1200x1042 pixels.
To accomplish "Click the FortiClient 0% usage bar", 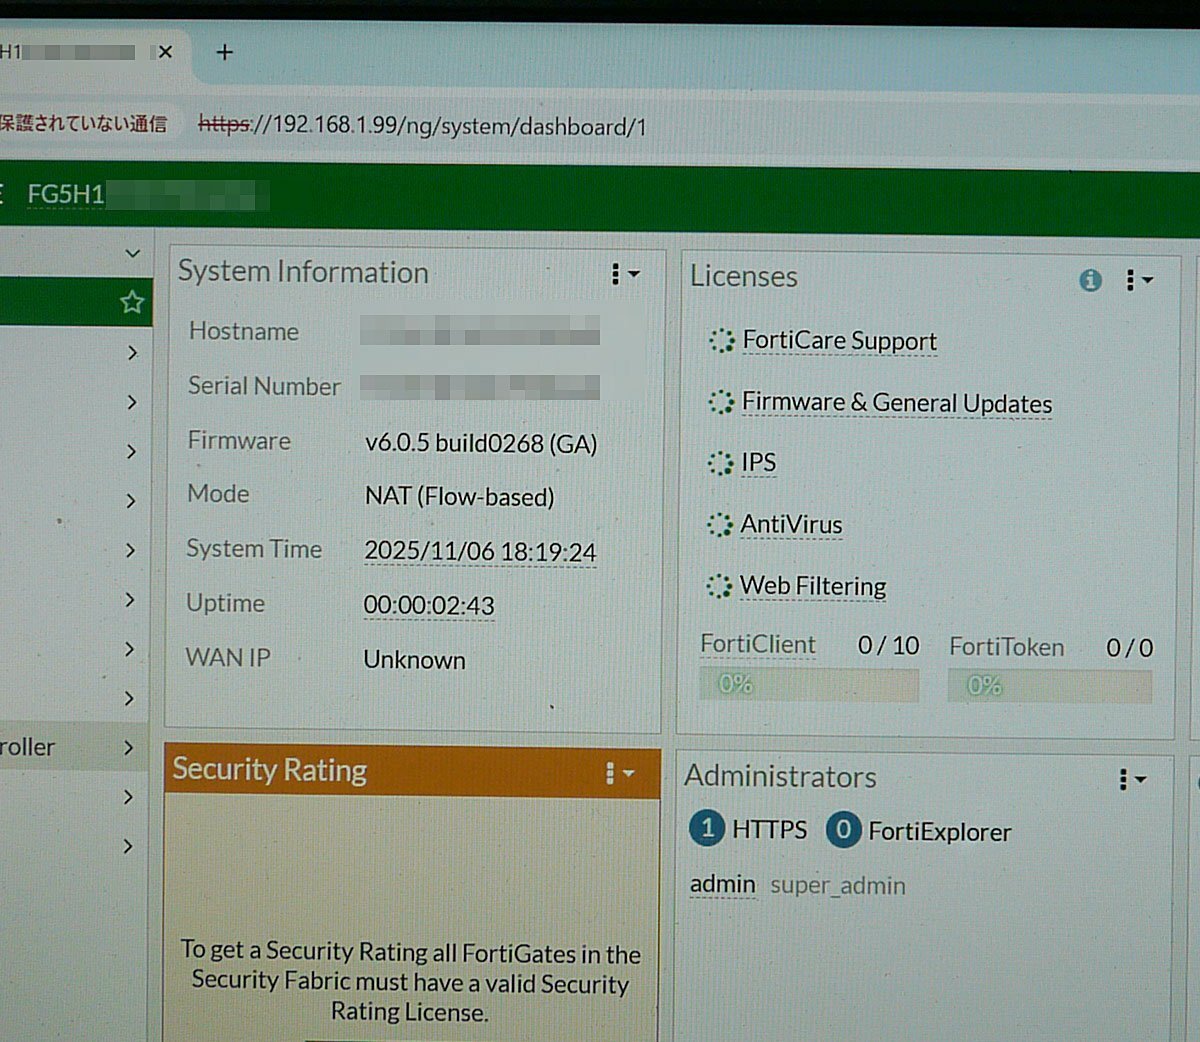I will 809,685.
